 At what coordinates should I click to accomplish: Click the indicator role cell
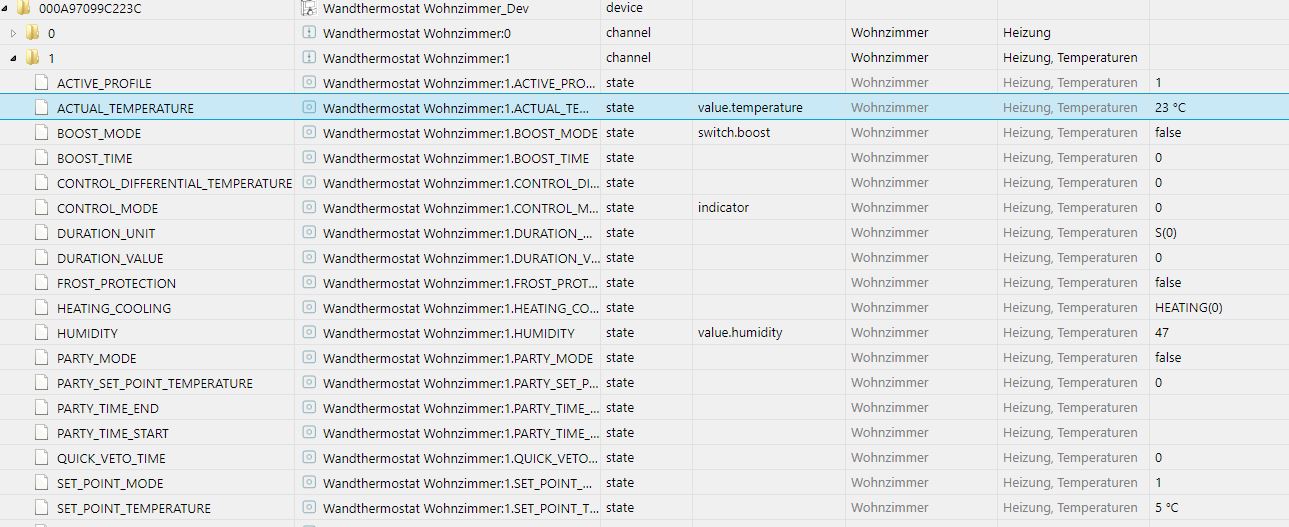click(723, 207)
